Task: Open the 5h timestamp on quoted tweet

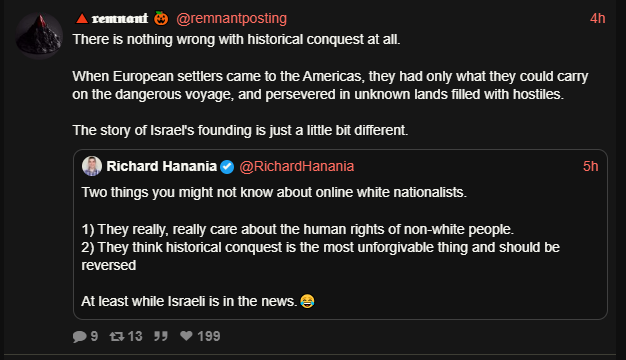Action: [x=590, y=166]
